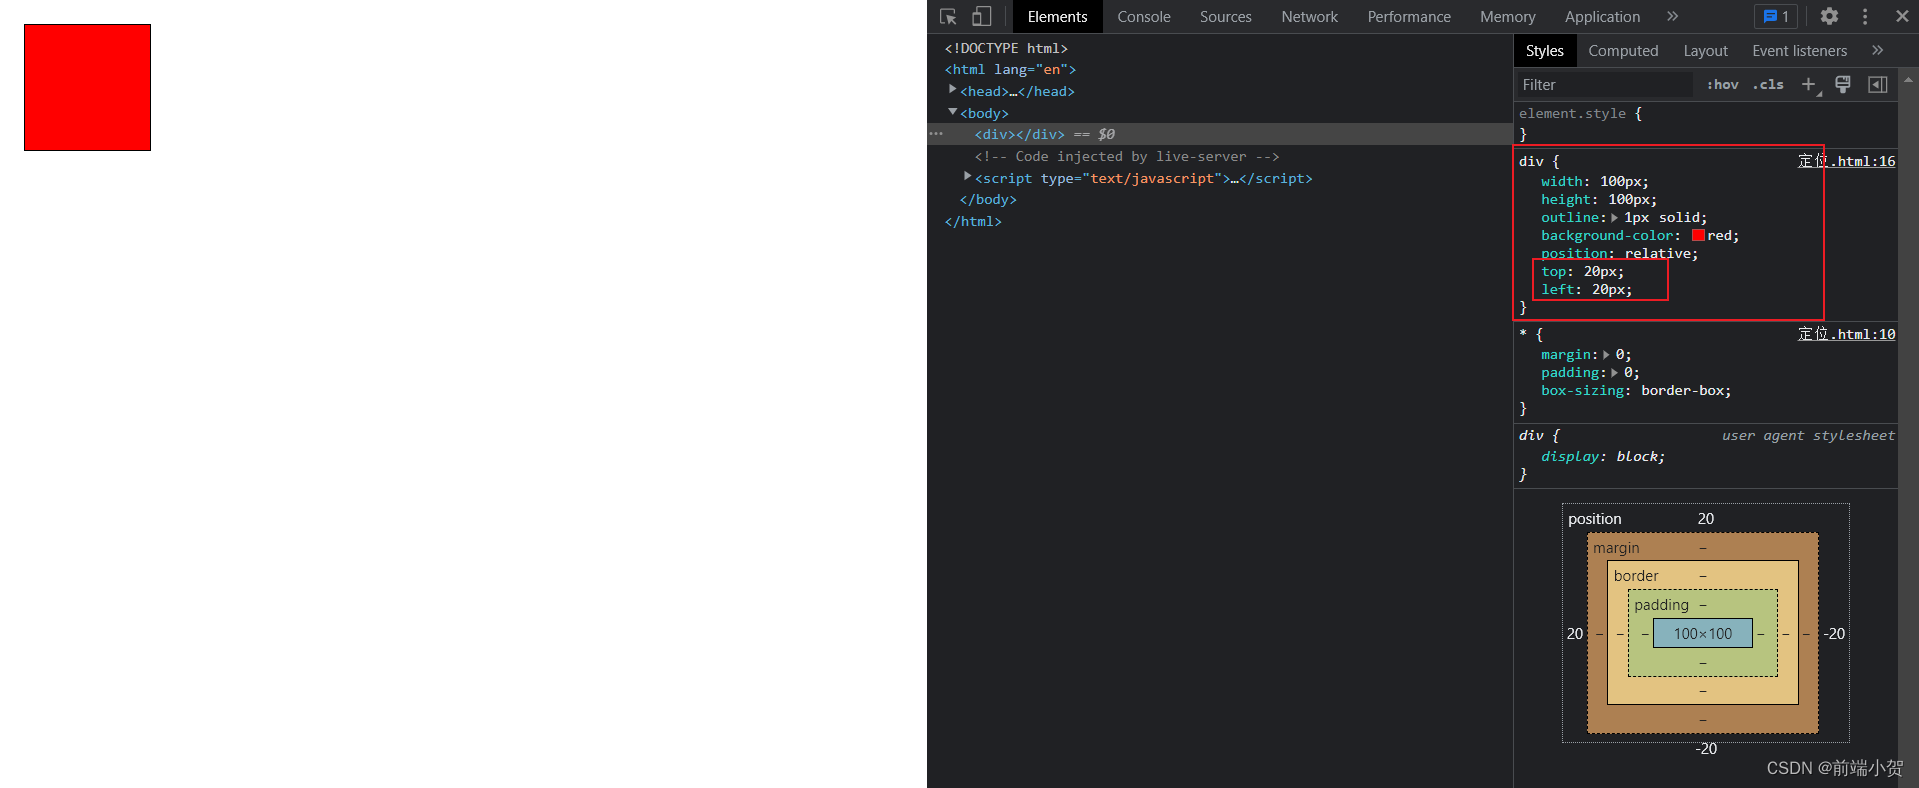This screenshot has width=1919, height=788.
Task: Select the Styles sidebar tab
Action: click(1544, 51)
